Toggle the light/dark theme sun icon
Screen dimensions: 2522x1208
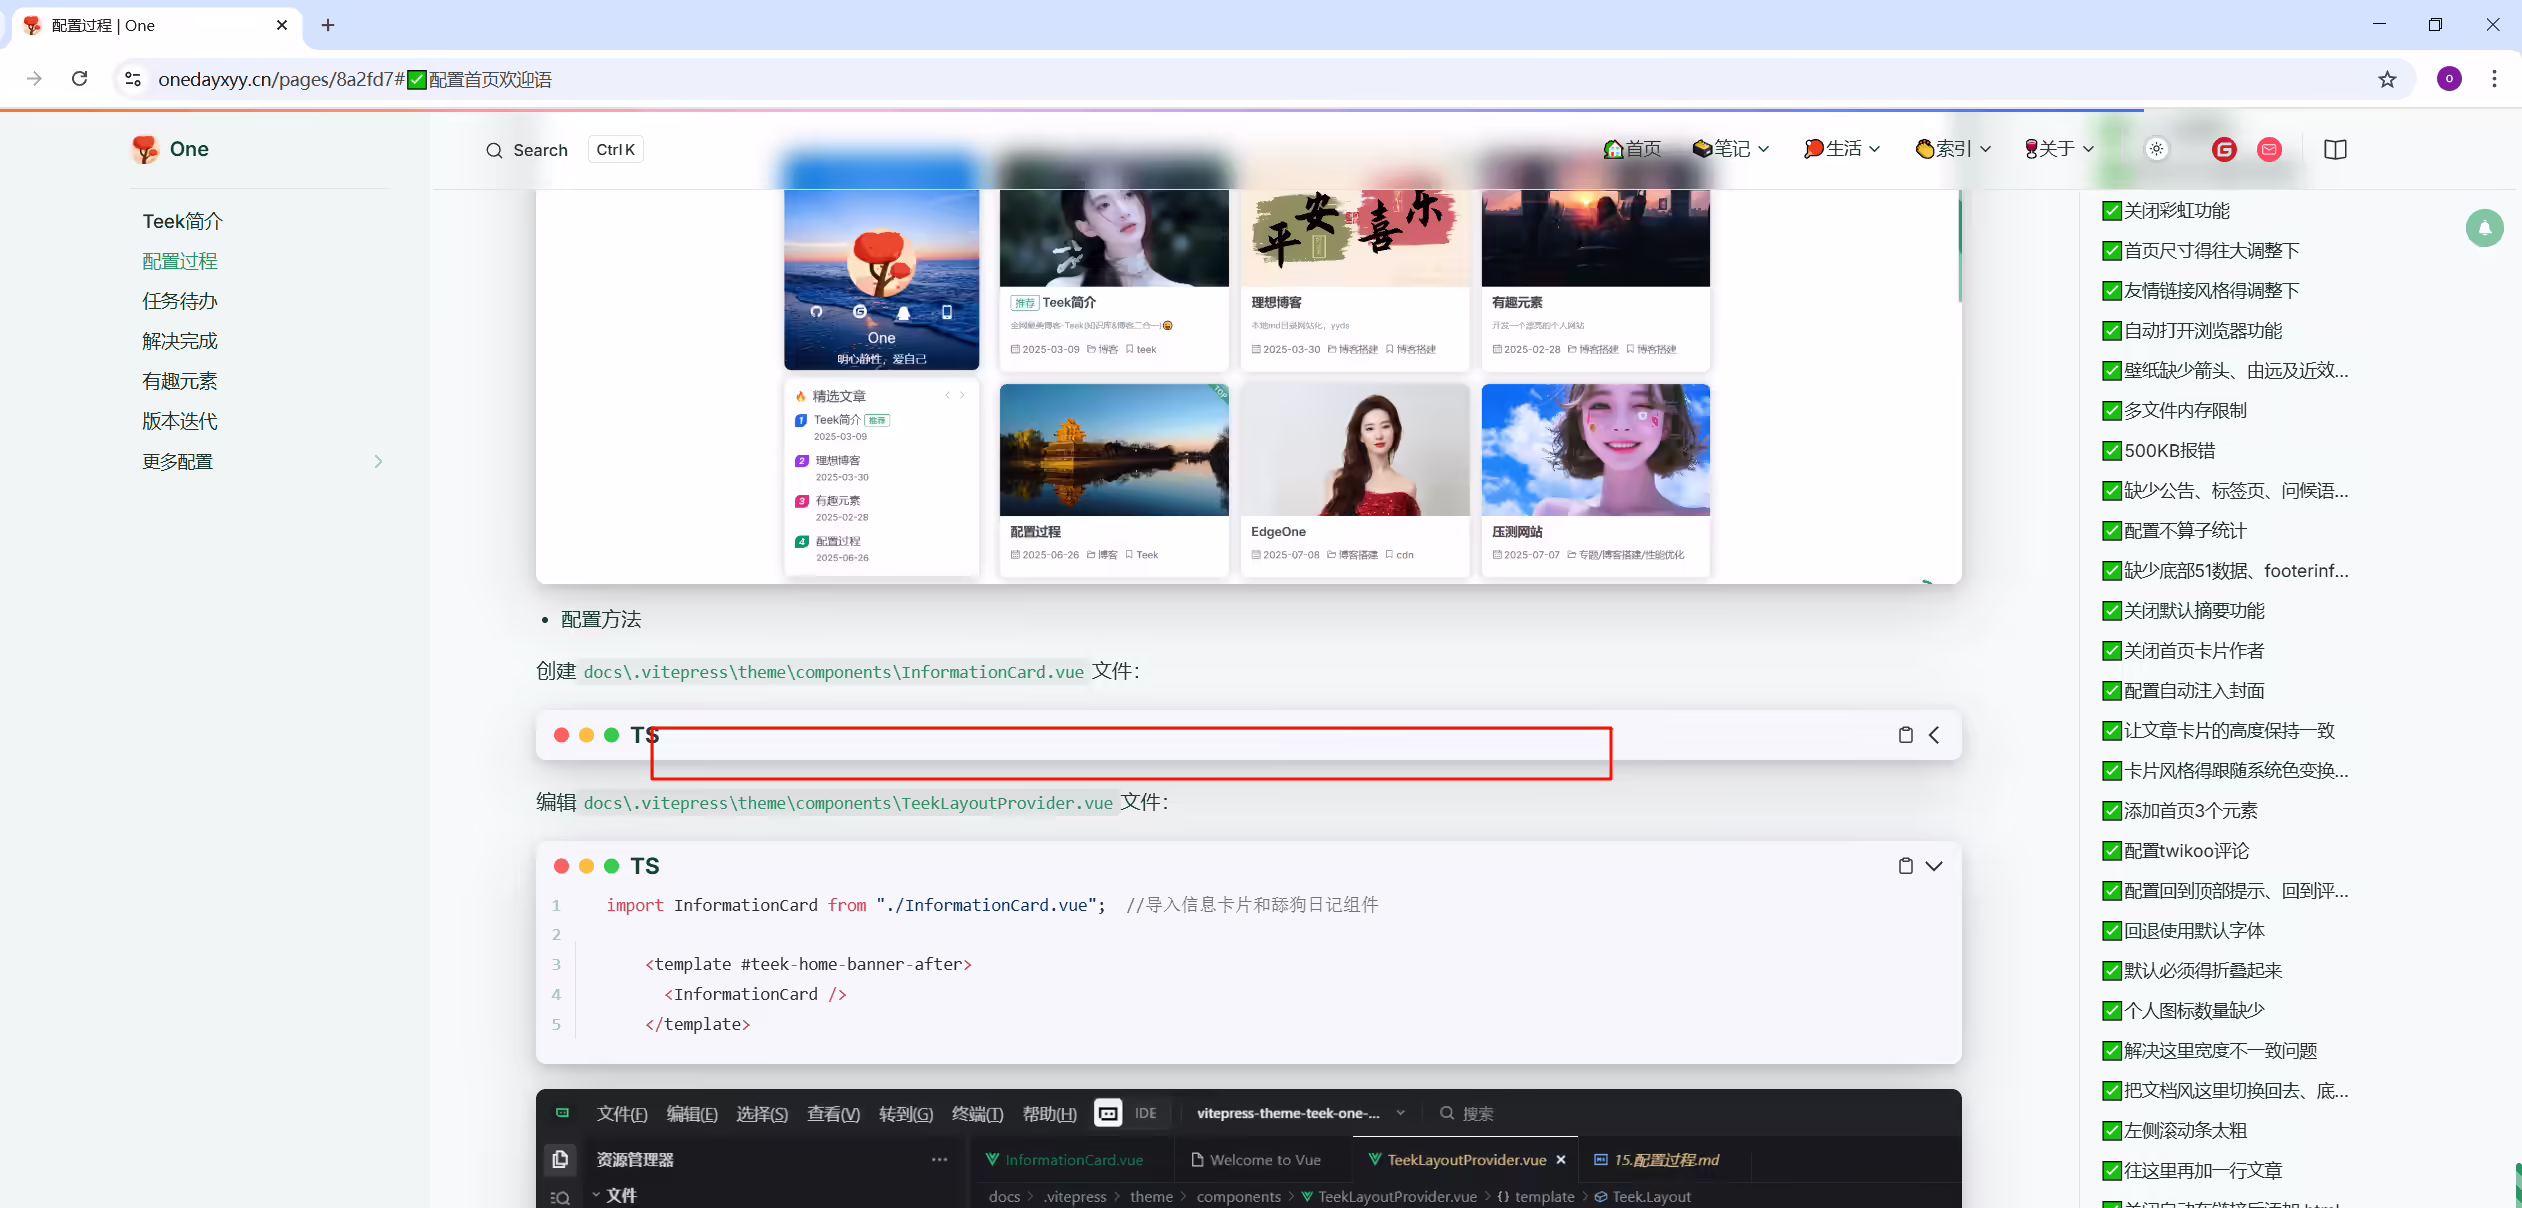click(x=2157, y=149)
